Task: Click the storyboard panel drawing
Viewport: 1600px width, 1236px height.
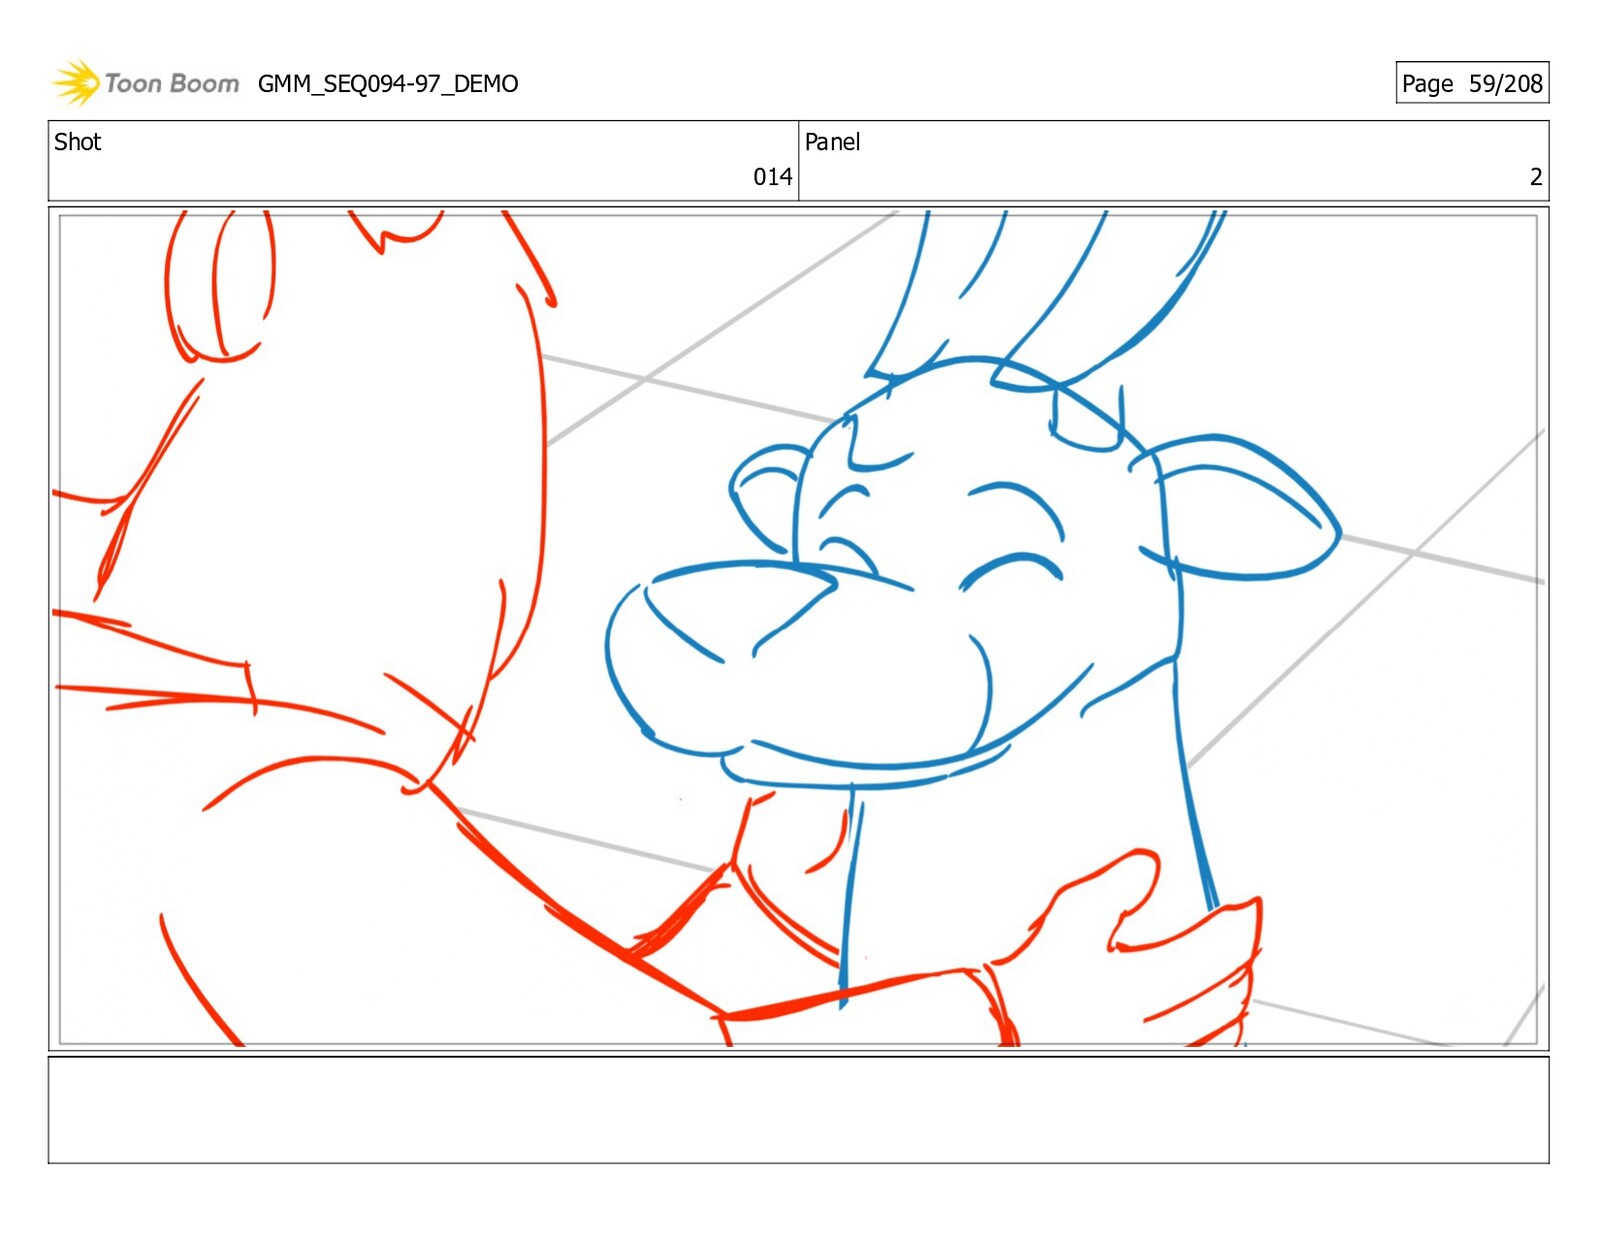Action: (x=798, y=628)
